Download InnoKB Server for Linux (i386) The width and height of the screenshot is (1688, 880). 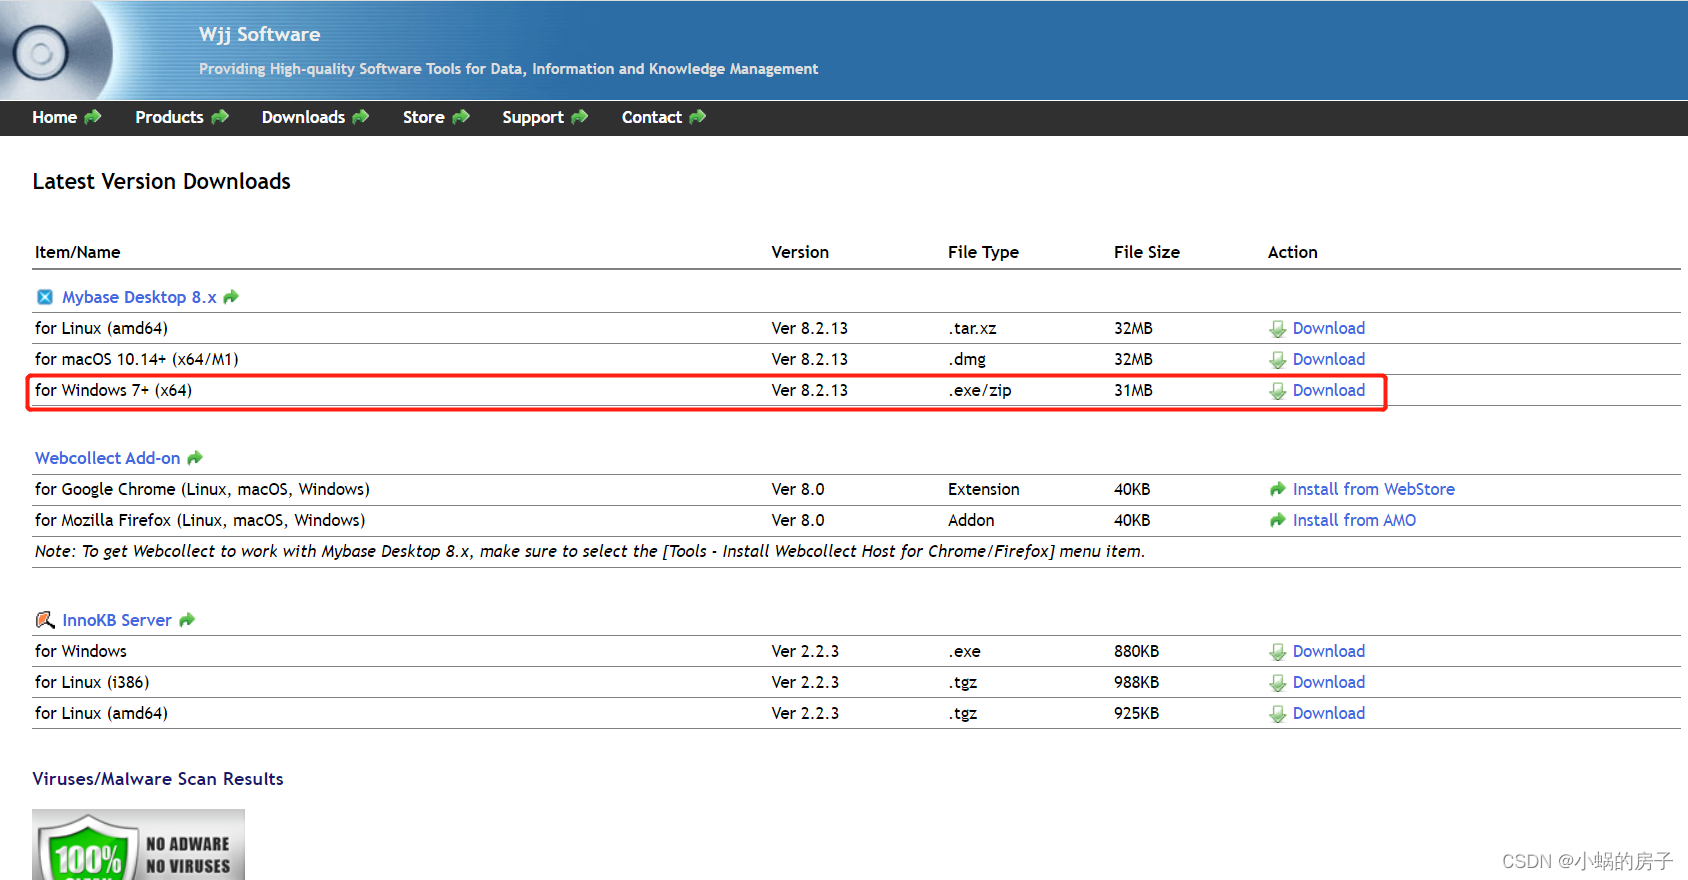[x=1328, y=682]
